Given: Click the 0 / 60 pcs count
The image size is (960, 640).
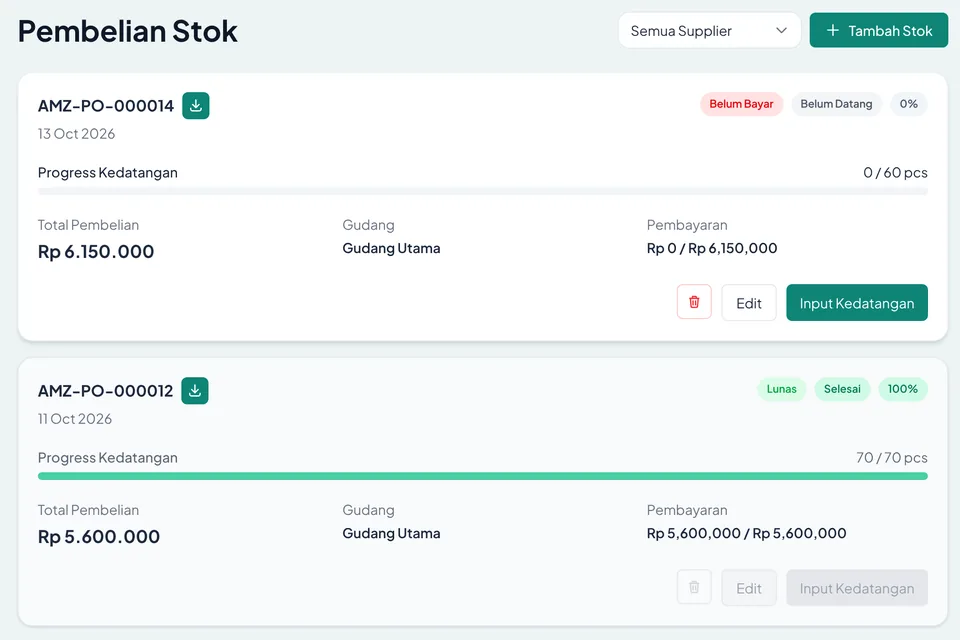Looking at the screenshot, I should 895,173.
